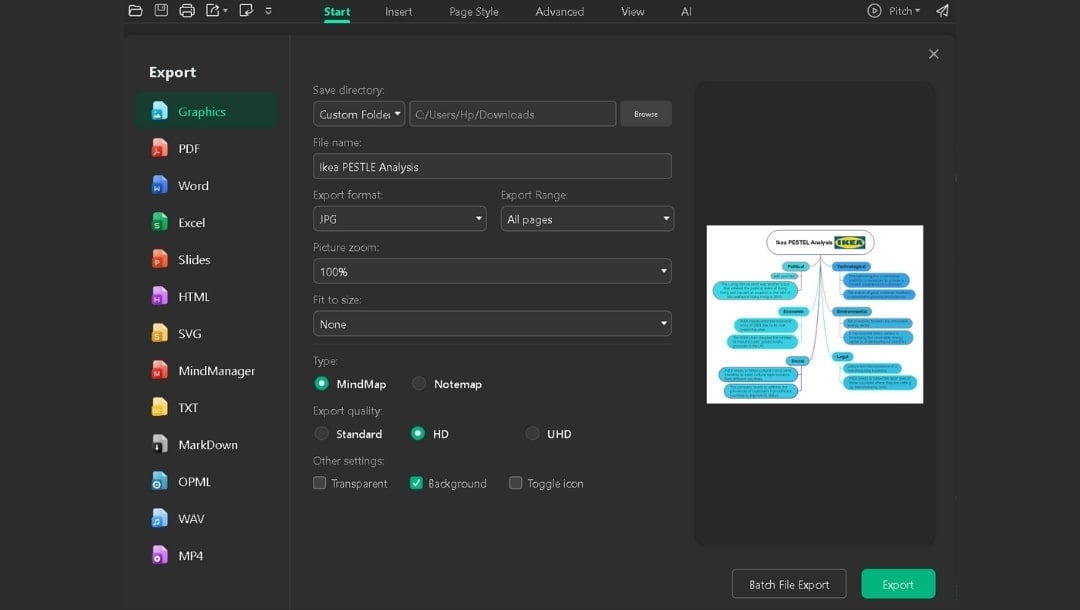This screenshot has width=1080, height=610.
Task: Click the open folder icon in top toolbar
Action: [x=136, y=10]
